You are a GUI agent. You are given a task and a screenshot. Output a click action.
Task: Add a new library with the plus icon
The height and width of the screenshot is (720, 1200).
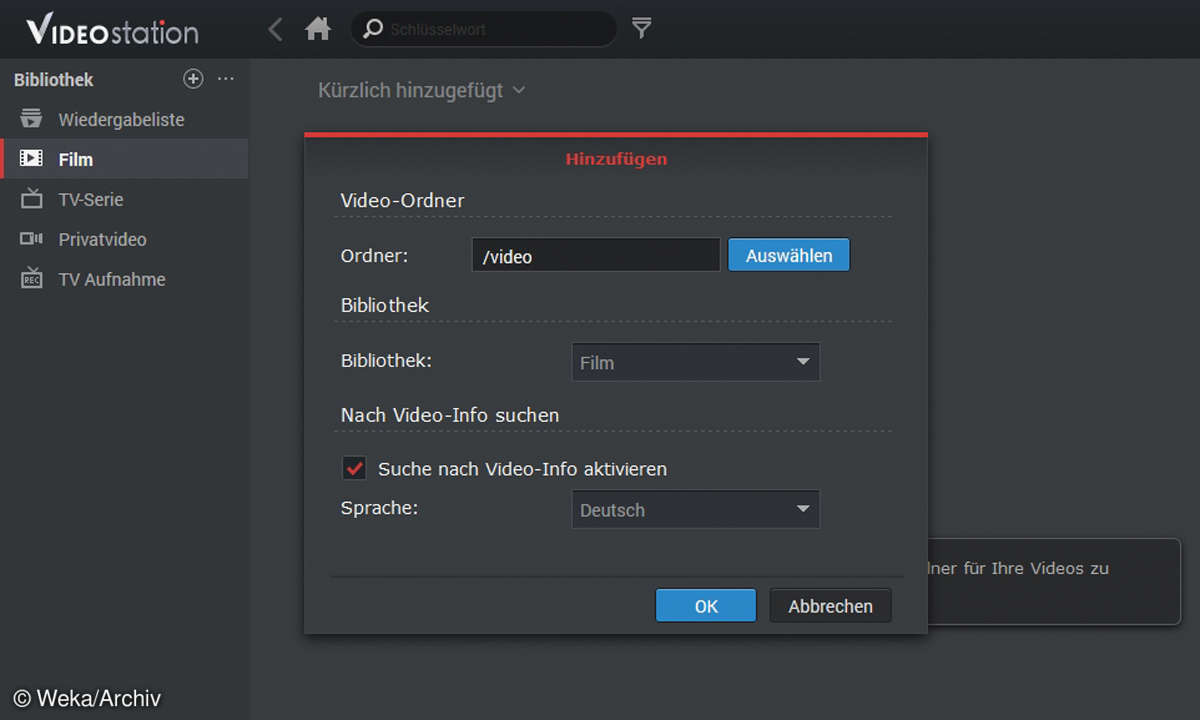coord(193,79)
